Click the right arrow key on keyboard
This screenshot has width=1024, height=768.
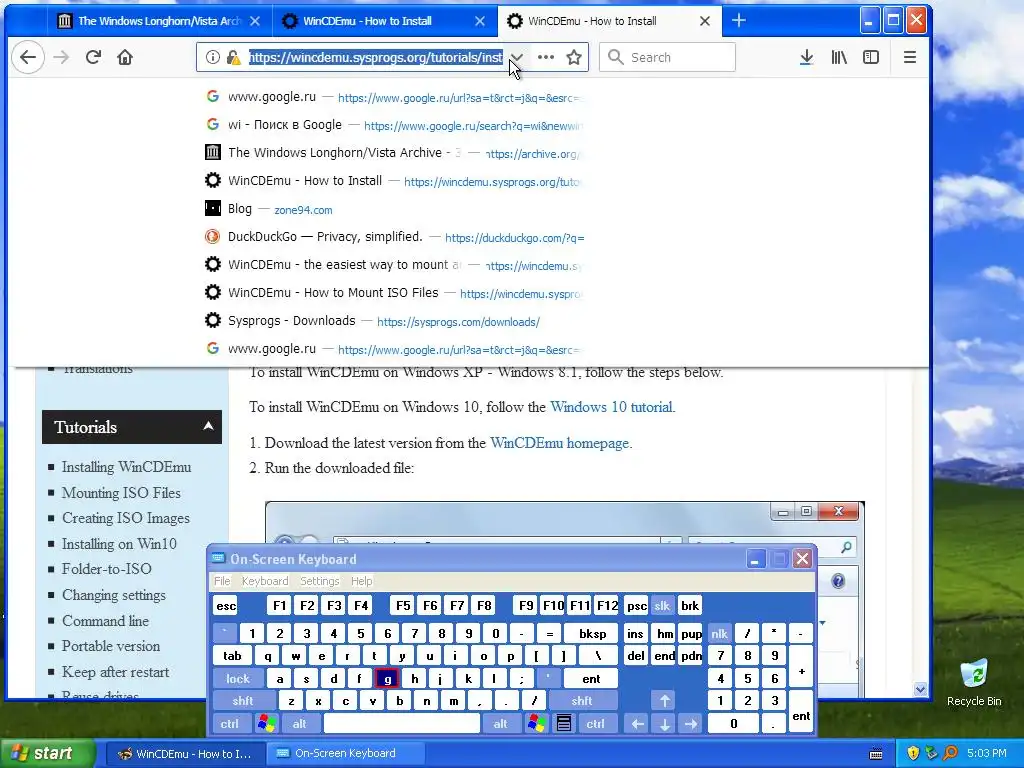coord(691,724)
